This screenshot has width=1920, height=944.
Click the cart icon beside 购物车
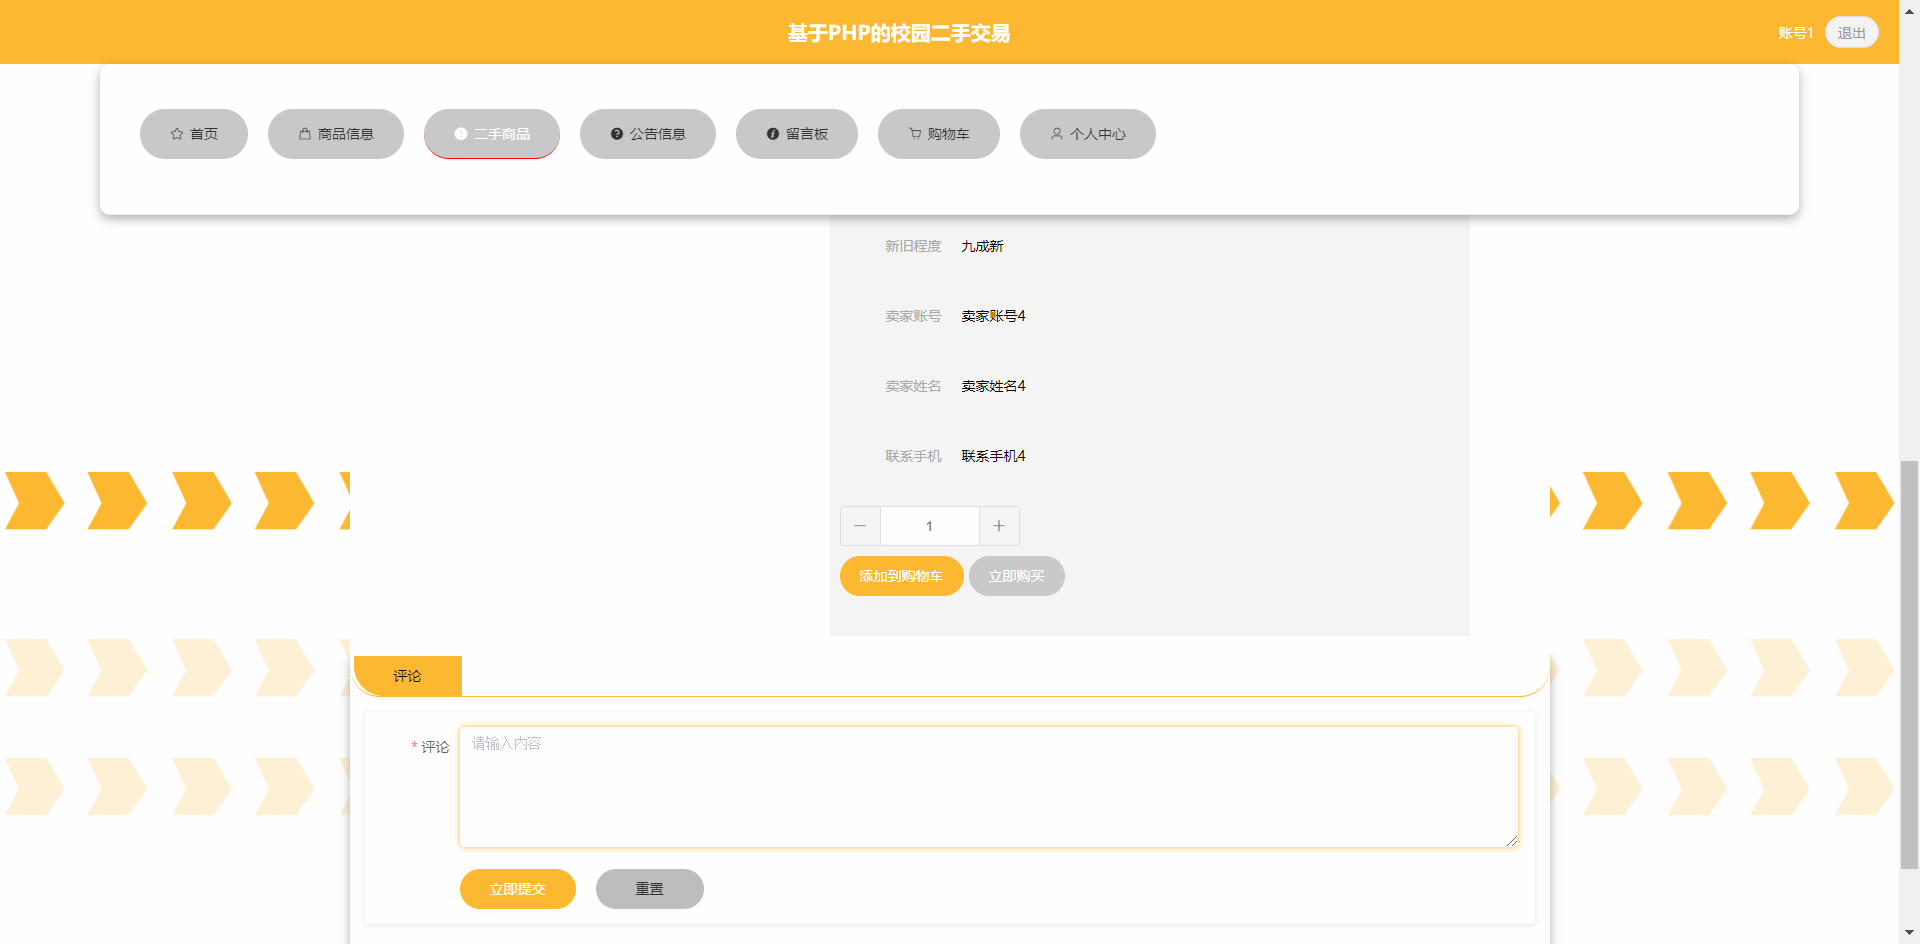coord(915,134)
